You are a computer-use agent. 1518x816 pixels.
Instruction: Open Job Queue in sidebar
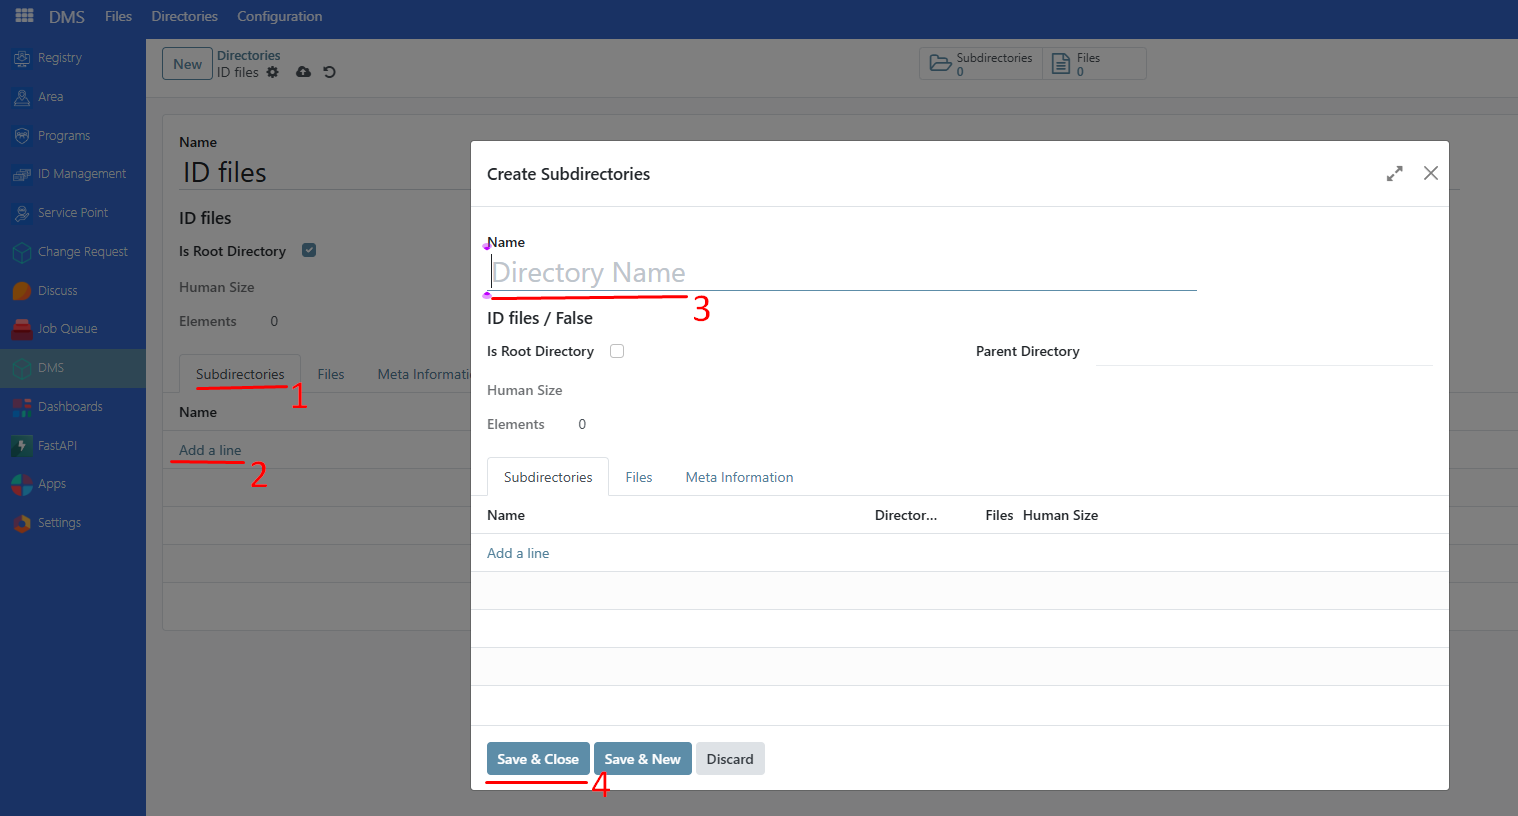(22, 329)
